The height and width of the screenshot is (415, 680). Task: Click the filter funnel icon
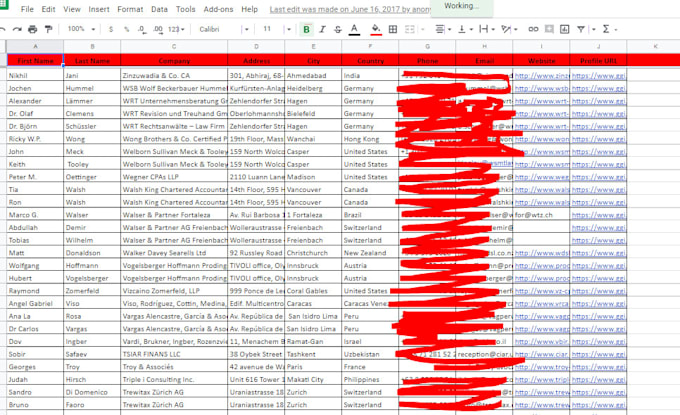[581, 29]
